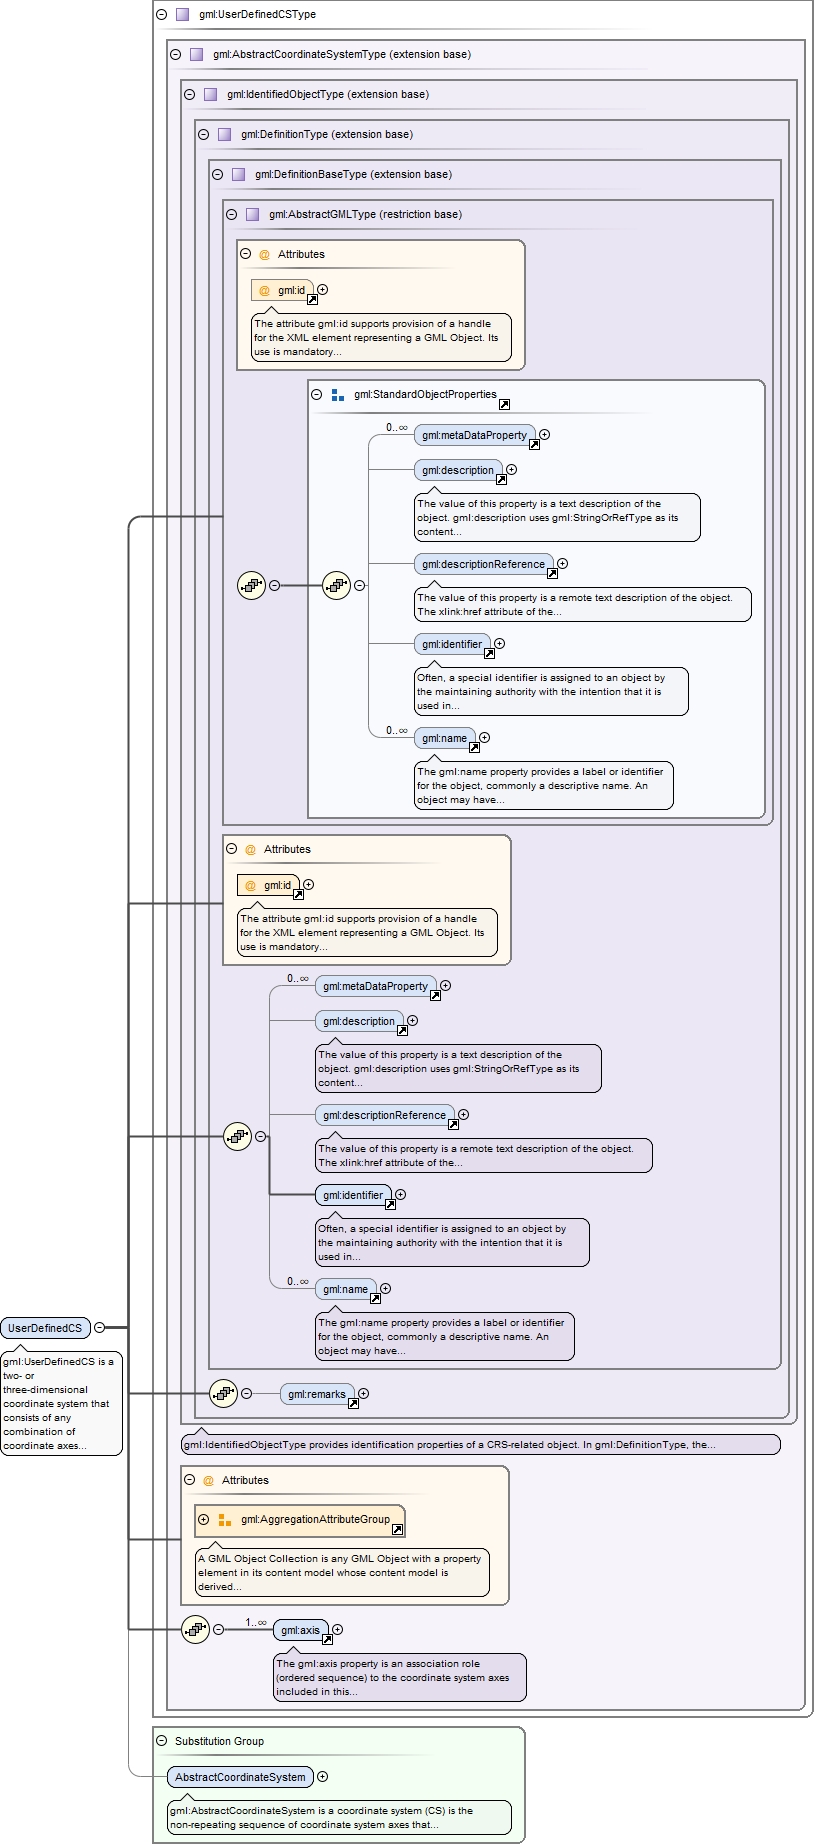
Task: Click the sequence compositor icon before gml:axis
Action: 195,1629
